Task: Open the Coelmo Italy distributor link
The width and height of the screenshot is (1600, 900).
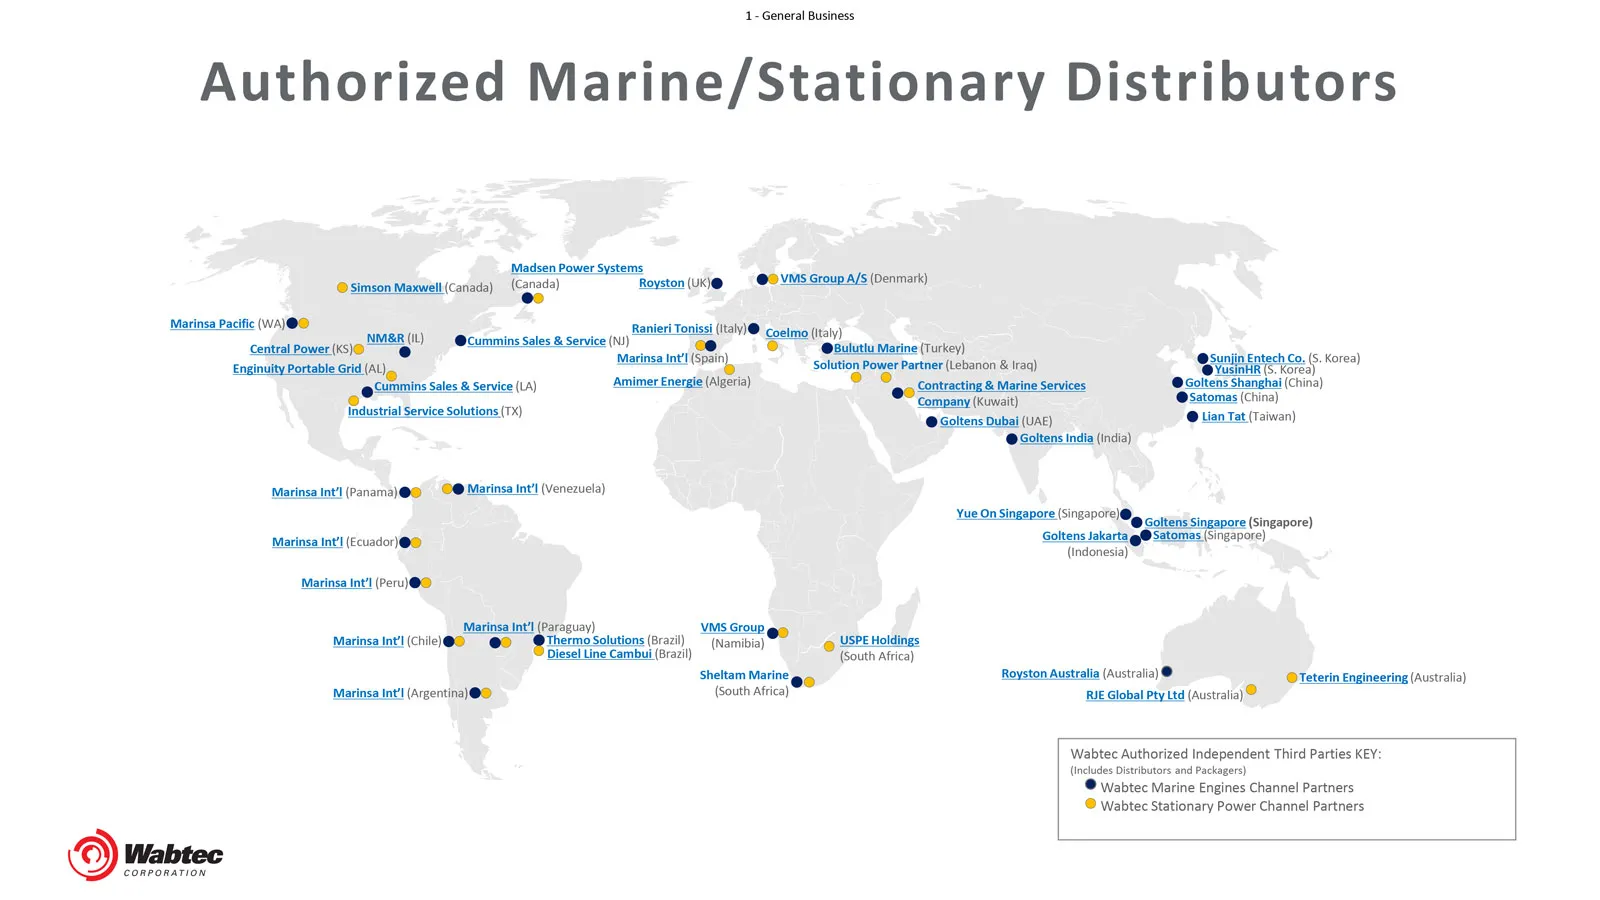Action: point(786,332)
